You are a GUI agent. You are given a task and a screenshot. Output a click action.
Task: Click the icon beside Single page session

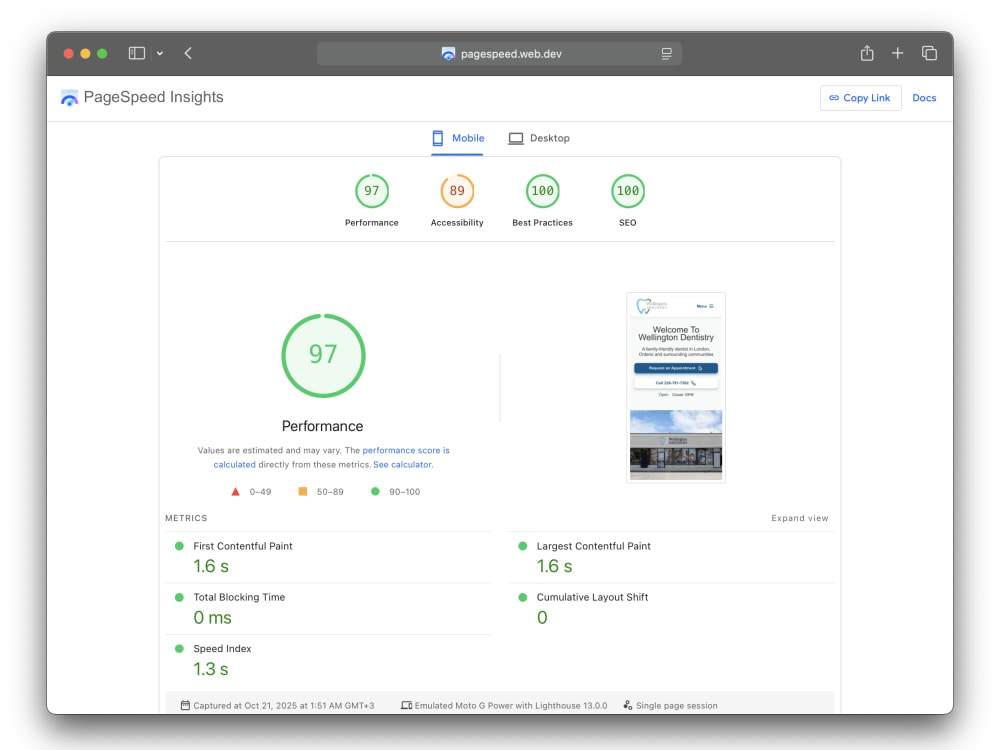coord(628,705)
